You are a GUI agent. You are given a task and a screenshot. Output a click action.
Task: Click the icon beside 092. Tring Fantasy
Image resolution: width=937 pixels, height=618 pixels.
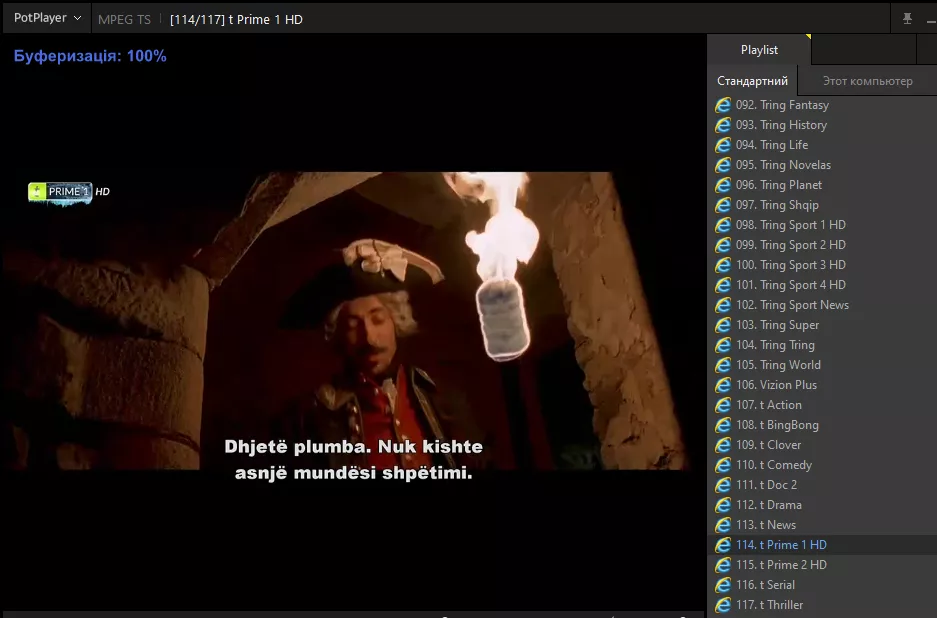click(x=723, y=105)
